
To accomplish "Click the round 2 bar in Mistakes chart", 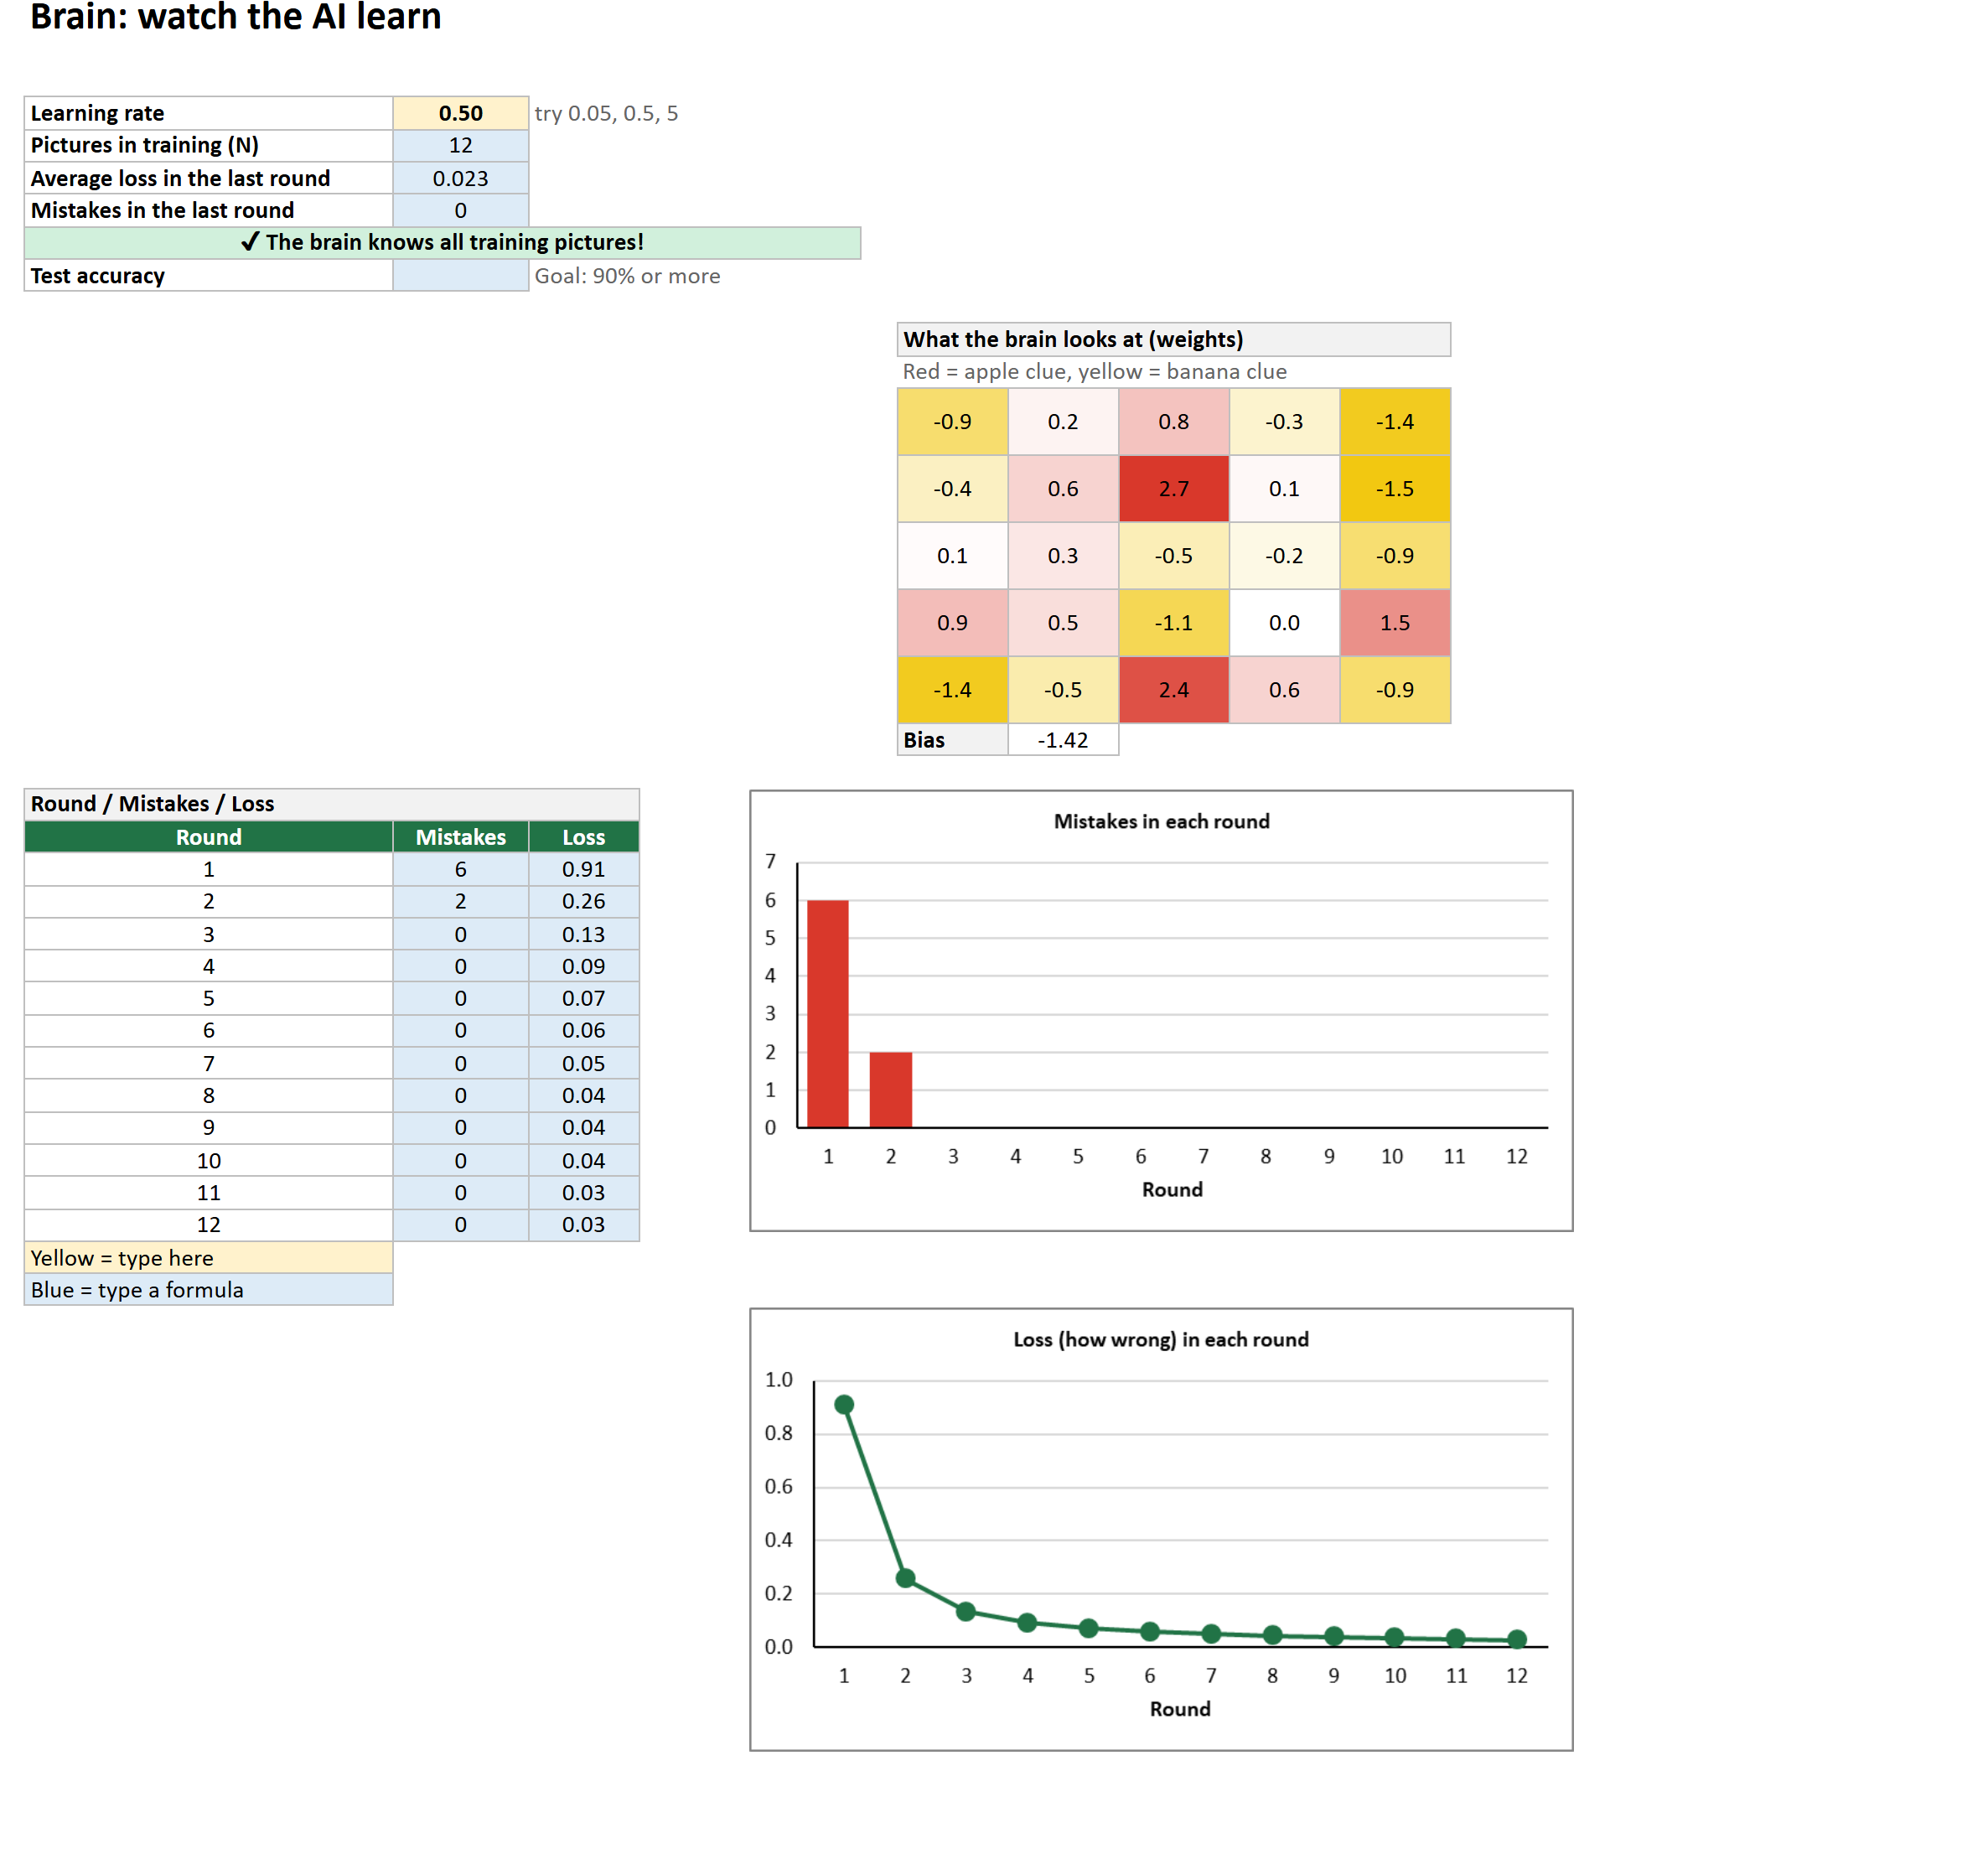I will click(x=891, y=1090).
